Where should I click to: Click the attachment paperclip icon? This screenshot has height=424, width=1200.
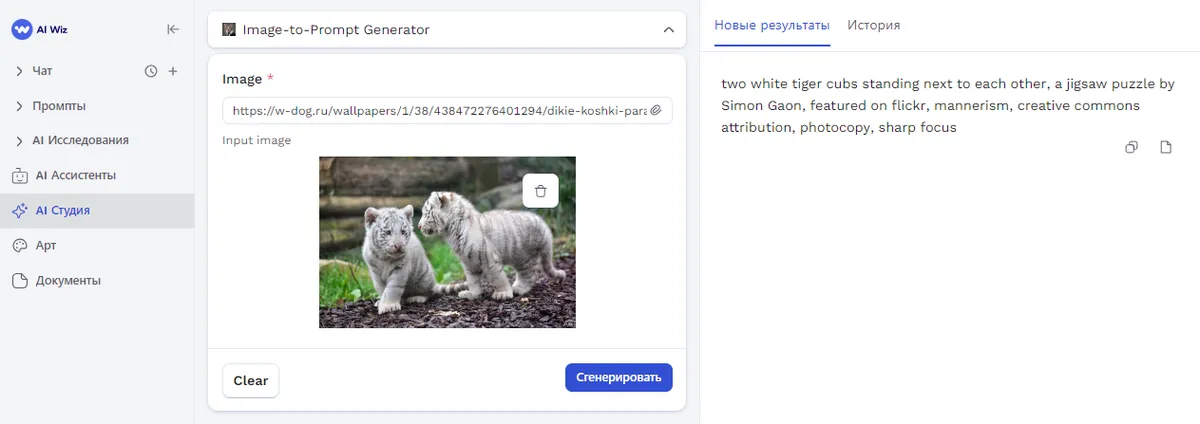click(x=657, y=110)
